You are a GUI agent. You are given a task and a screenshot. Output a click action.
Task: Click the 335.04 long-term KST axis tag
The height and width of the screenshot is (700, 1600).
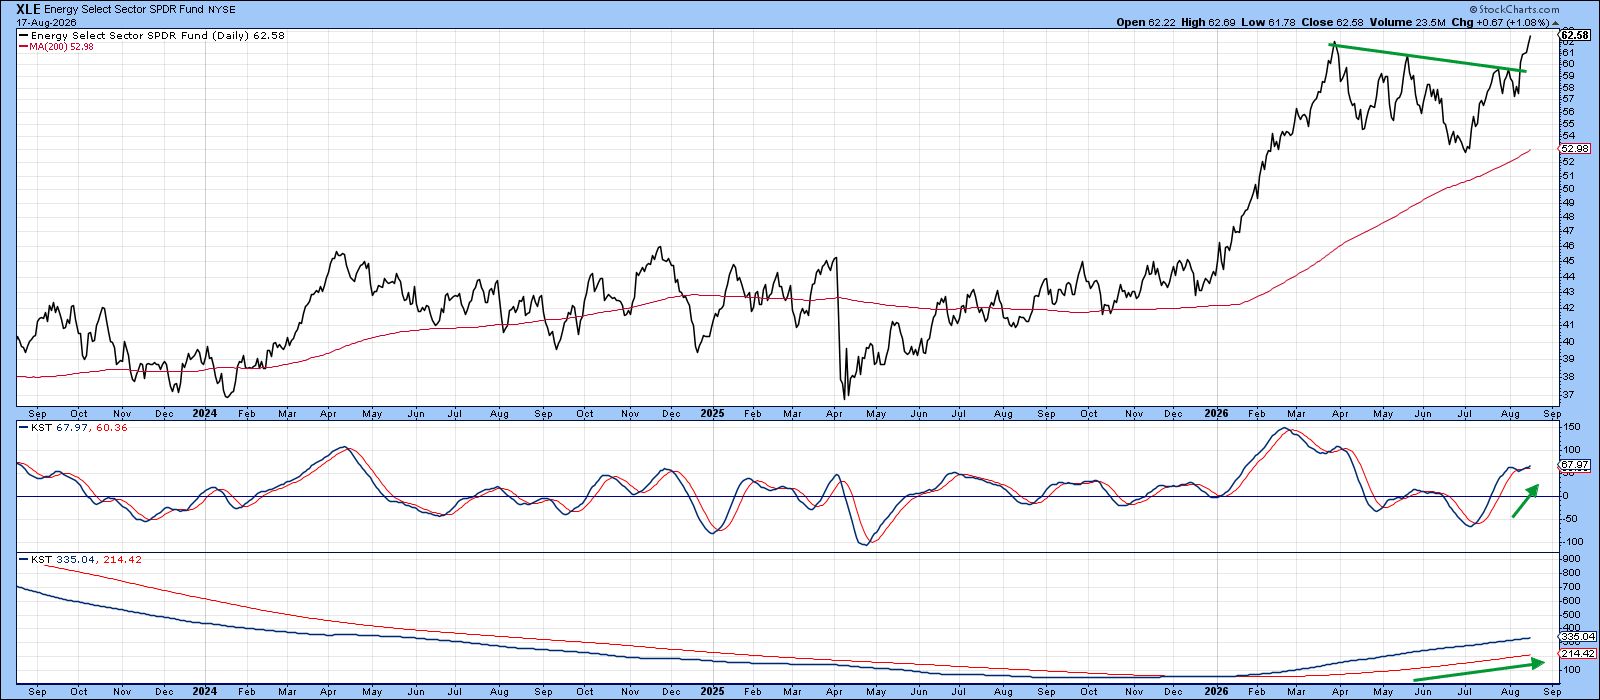pos(1576,636)
